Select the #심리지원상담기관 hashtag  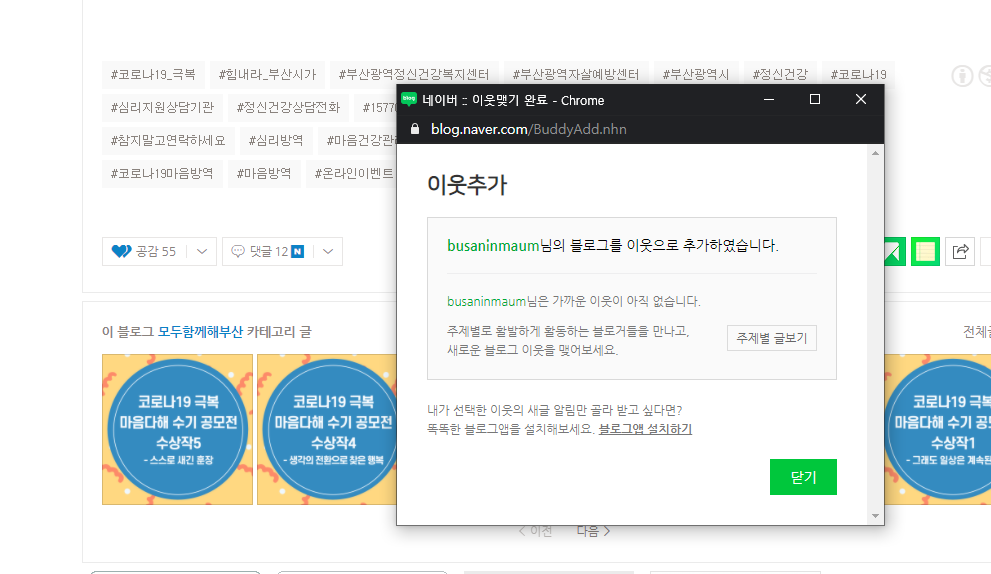click(162, 107)
